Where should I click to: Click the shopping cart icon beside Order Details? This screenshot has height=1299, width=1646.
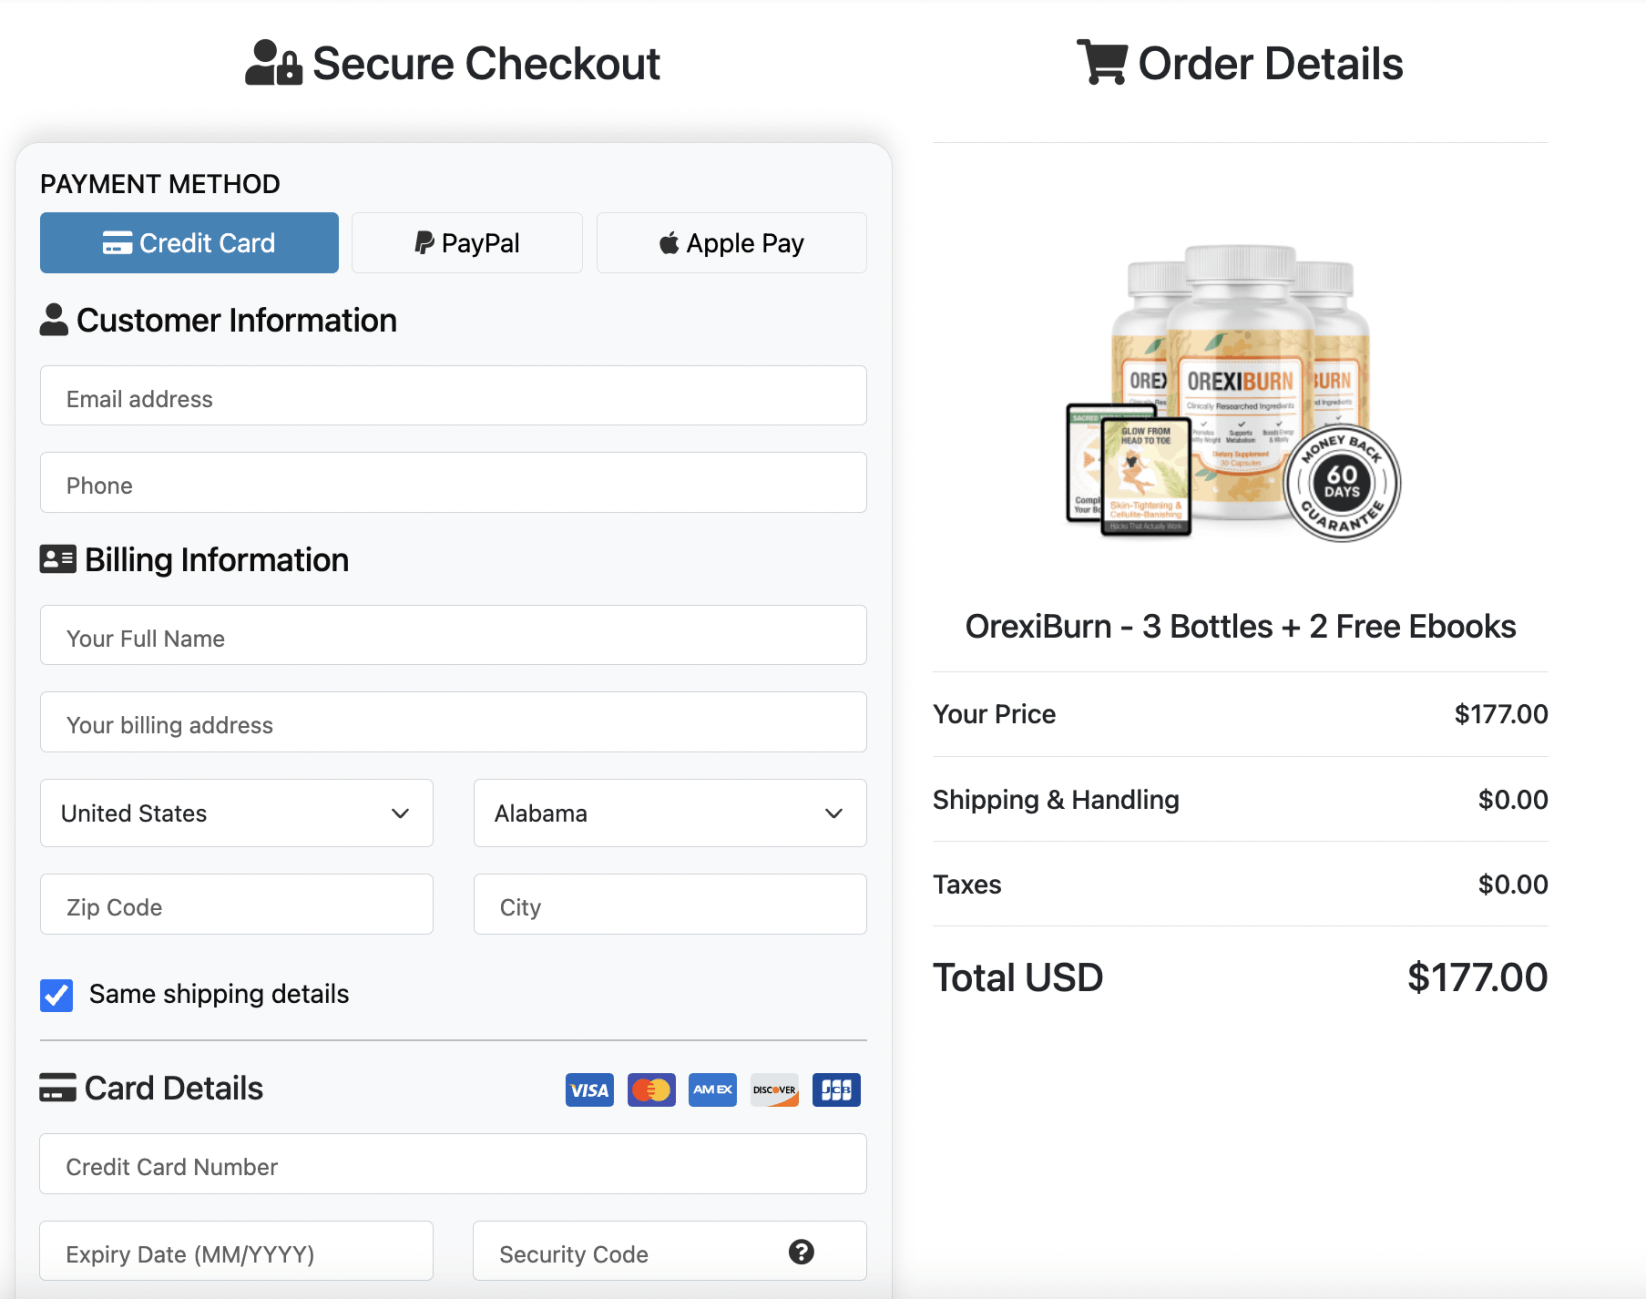point(1101,62)
